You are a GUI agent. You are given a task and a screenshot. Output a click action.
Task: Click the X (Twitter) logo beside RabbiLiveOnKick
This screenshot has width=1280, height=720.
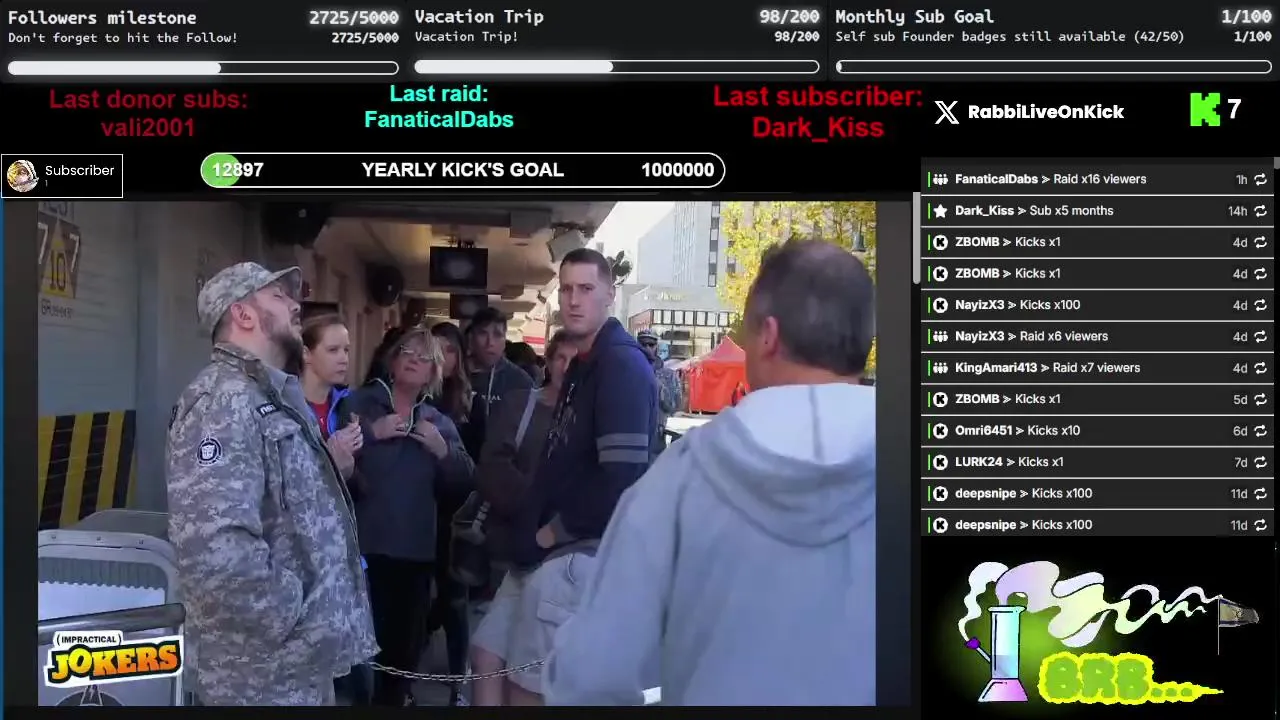(946, 112)
